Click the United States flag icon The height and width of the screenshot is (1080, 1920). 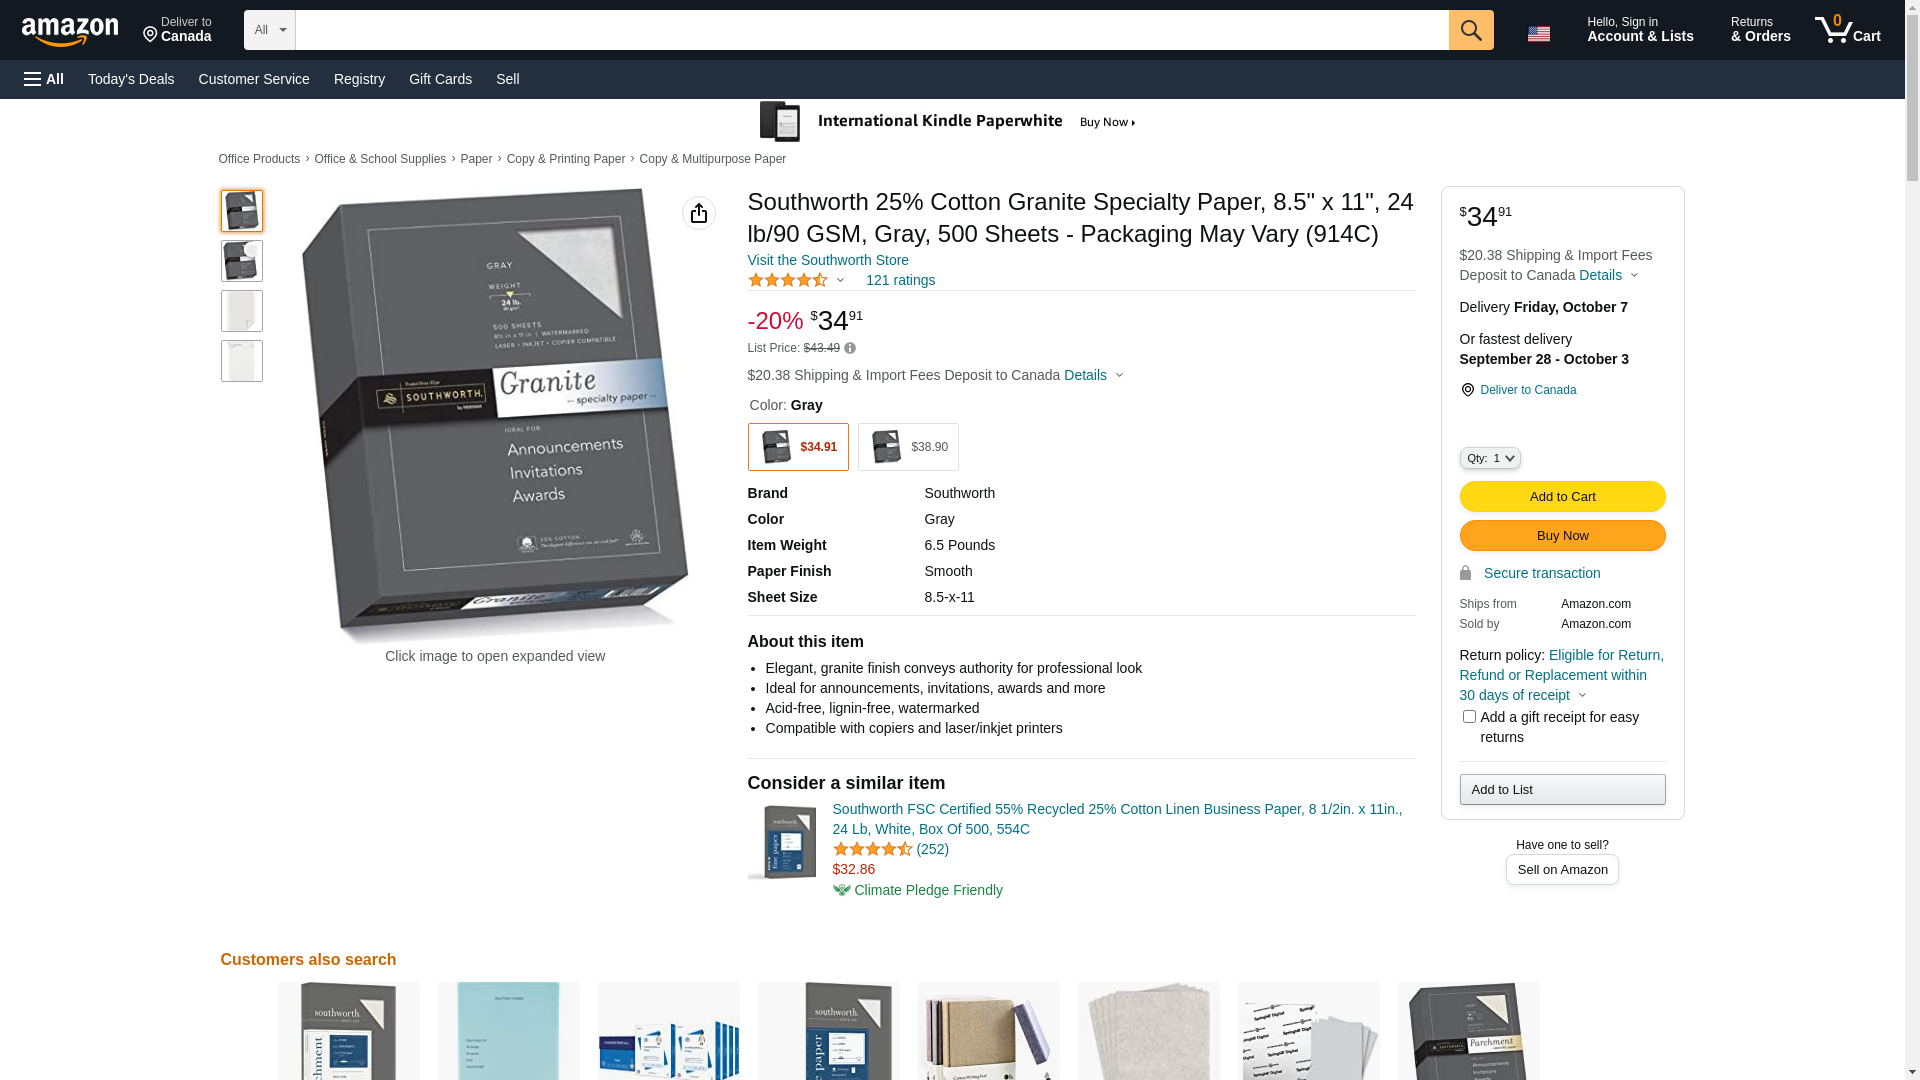1538,34
